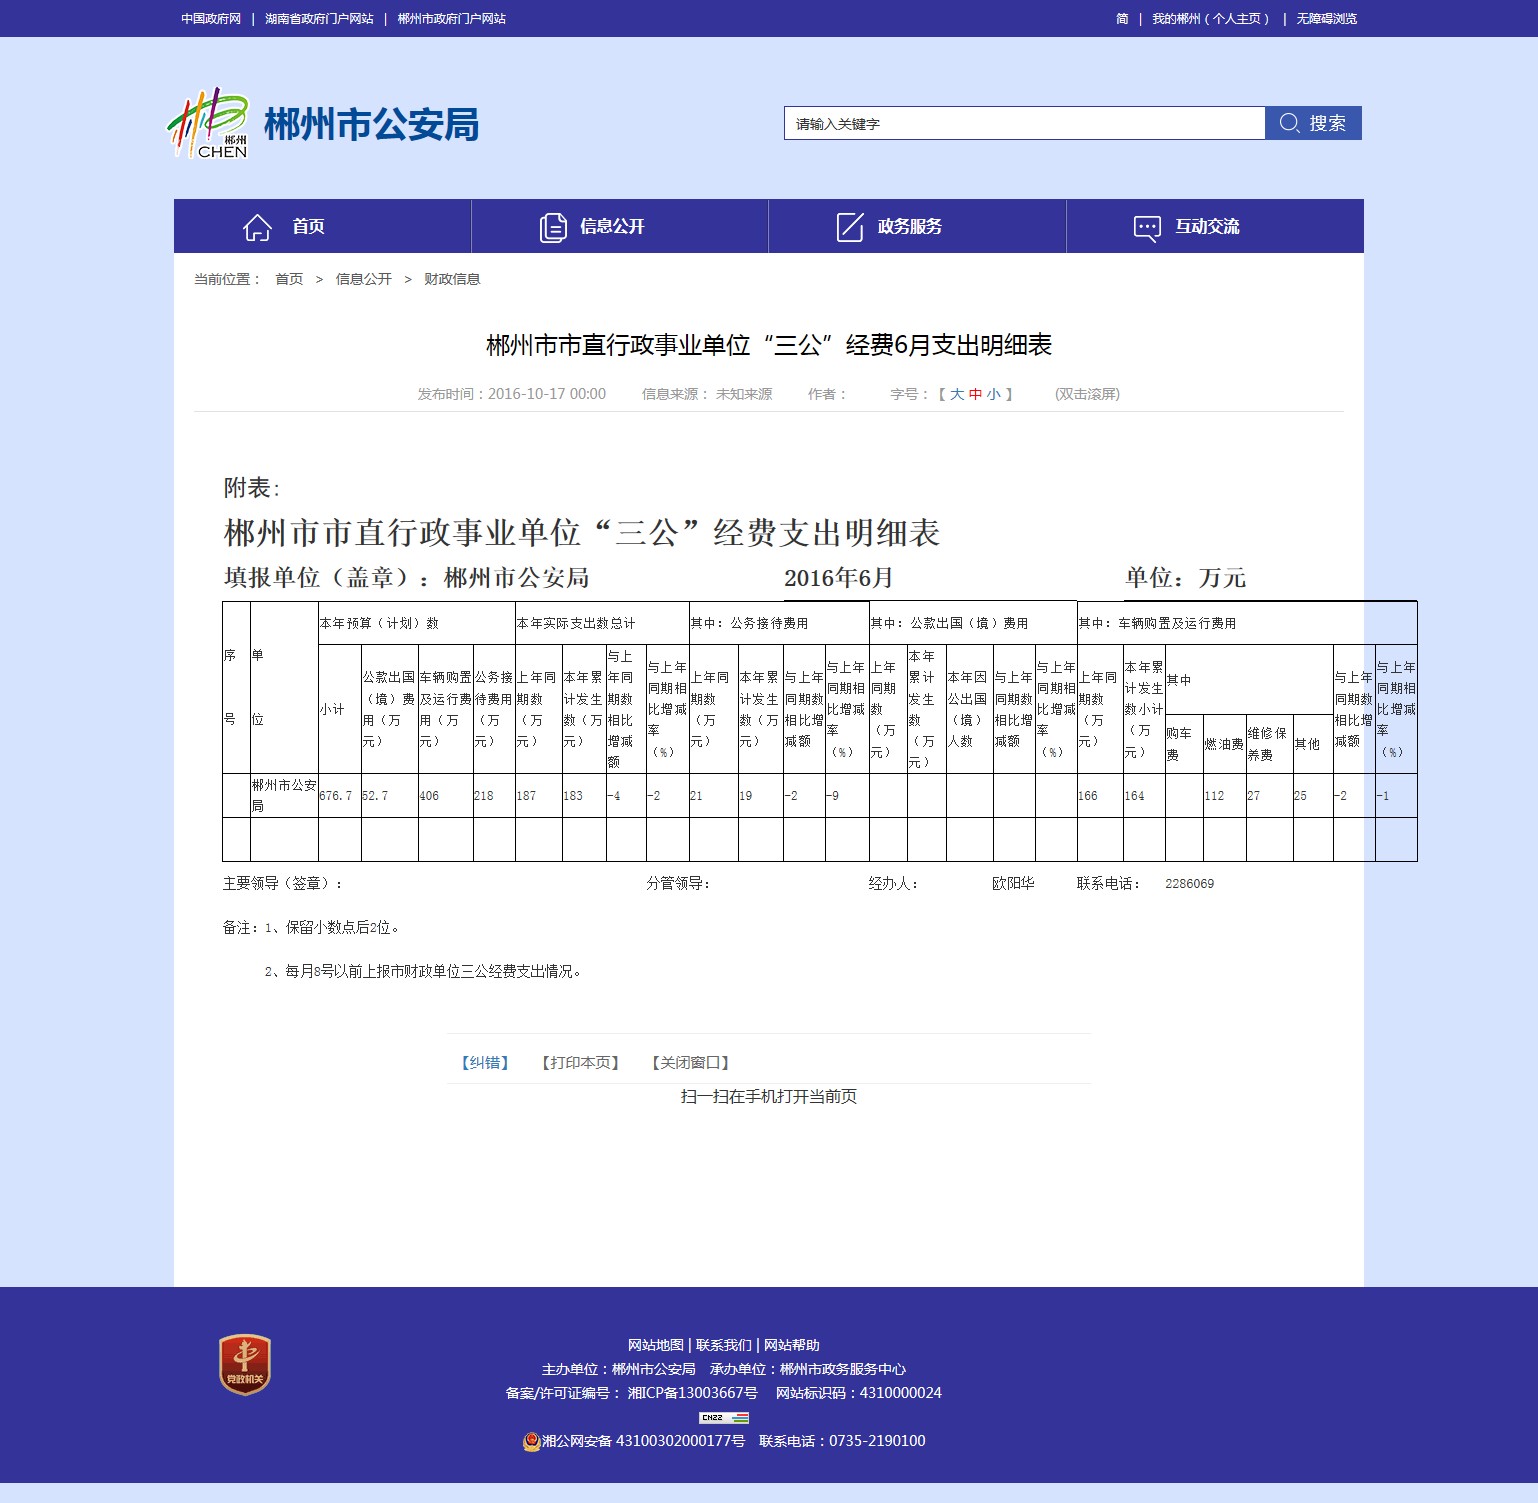Set font size to 中
Viewport: 1538px width, 1503px height.
tap(975, 394)
